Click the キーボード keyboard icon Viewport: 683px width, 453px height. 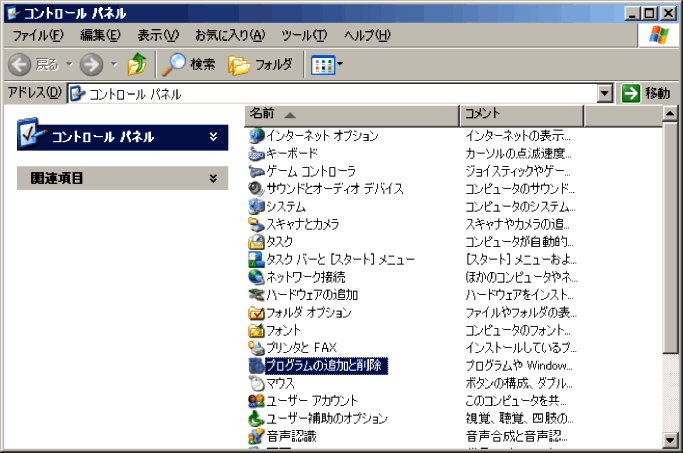click(256, 153)
